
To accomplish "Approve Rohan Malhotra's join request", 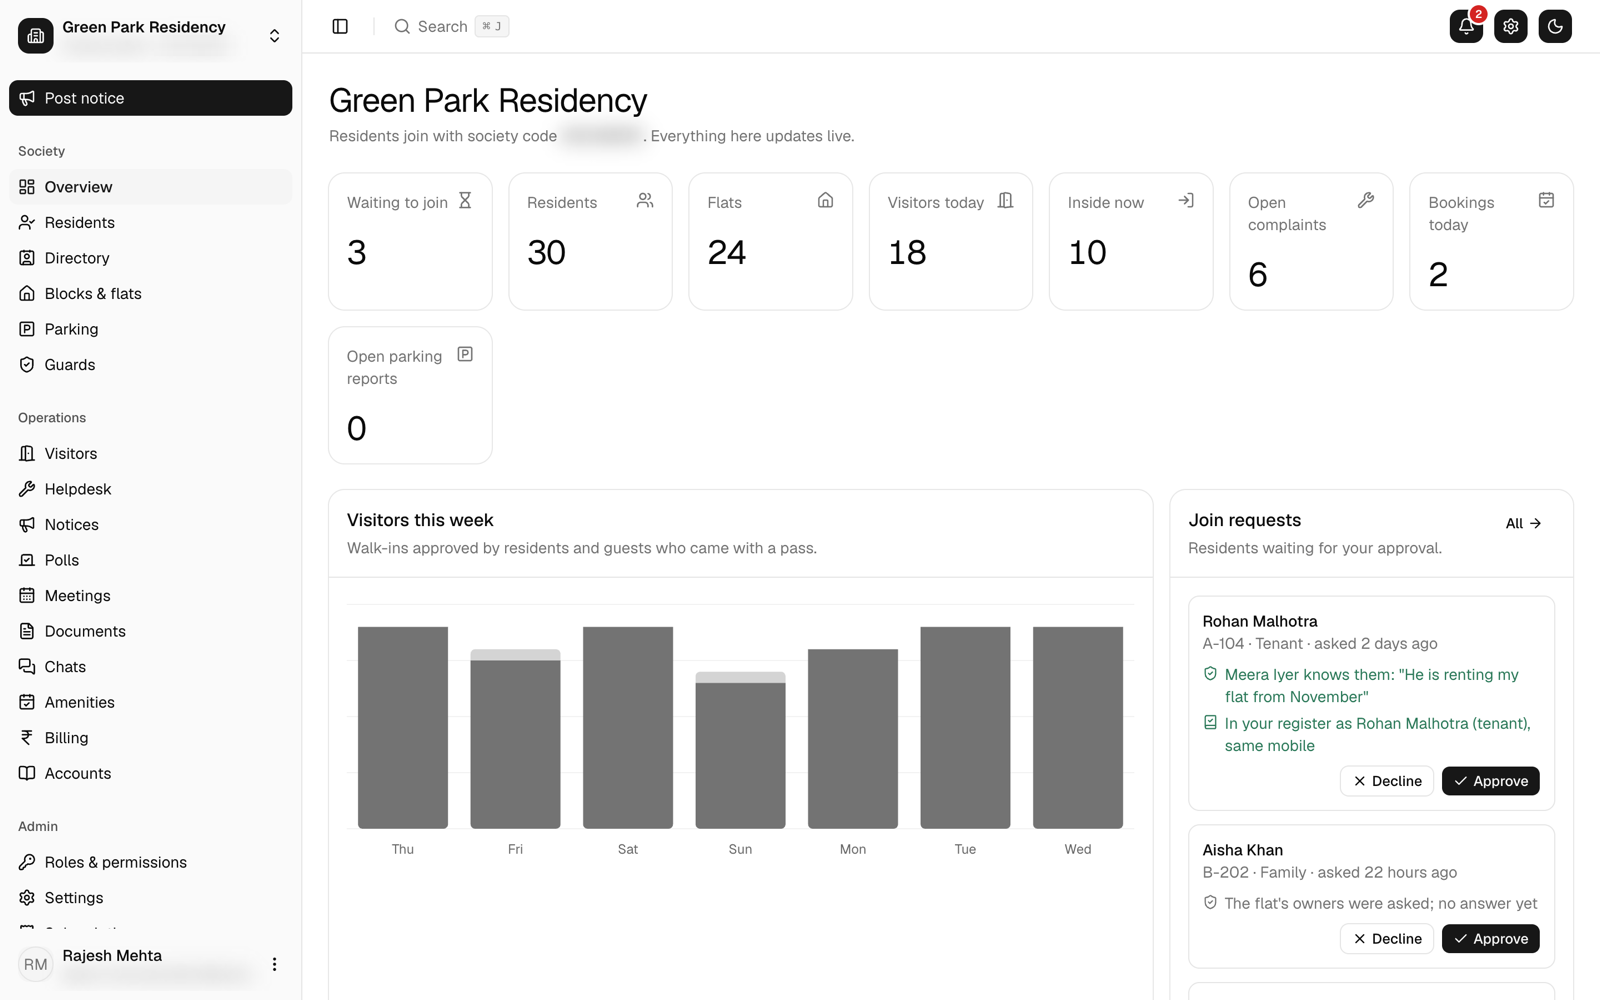I will [1490, 781].
